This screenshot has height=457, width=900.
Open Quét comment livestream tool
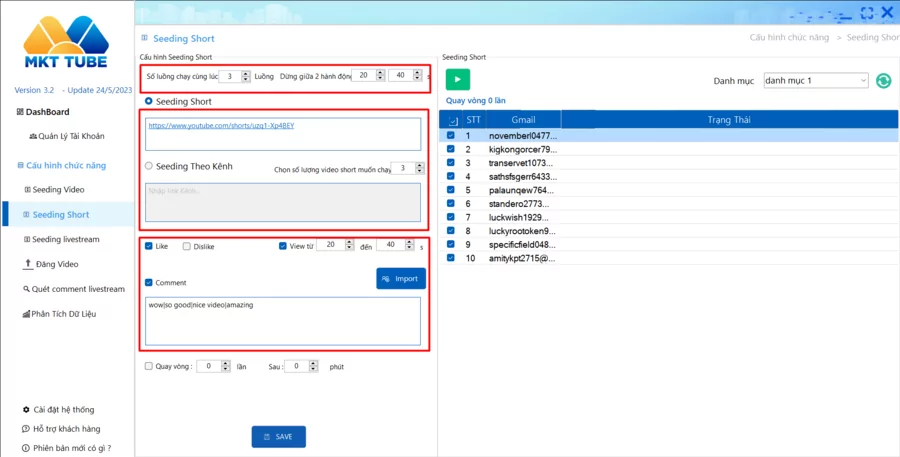(x=74, y=289)
